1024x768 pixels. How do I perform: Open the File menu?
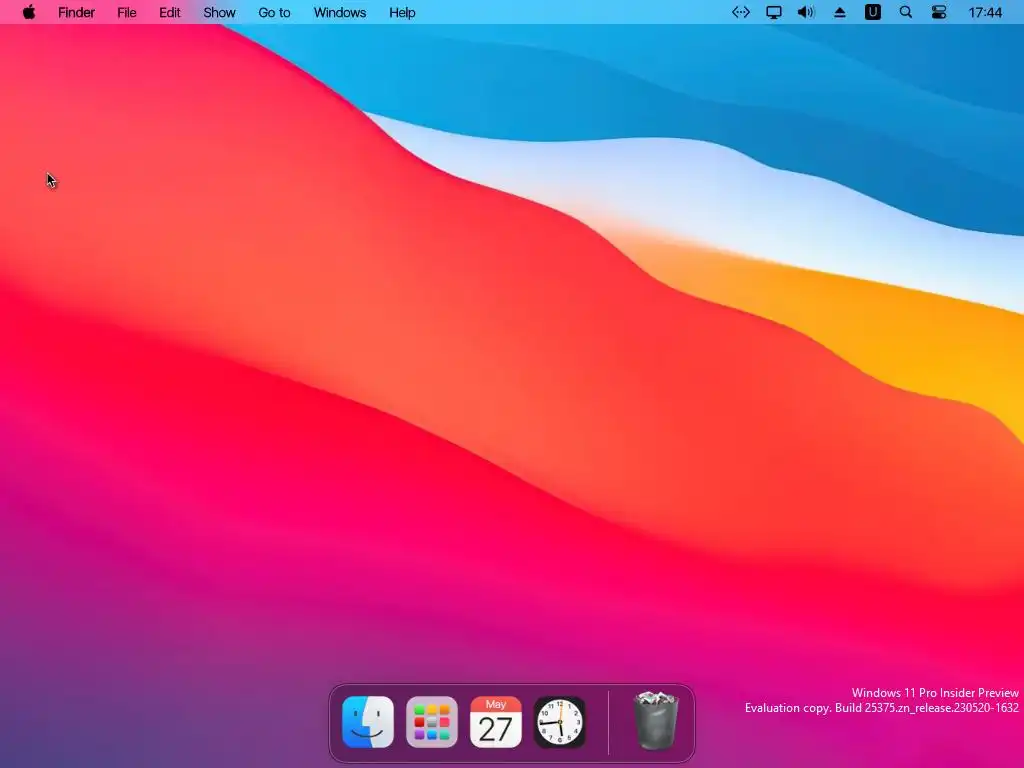[x=127, y=12]
